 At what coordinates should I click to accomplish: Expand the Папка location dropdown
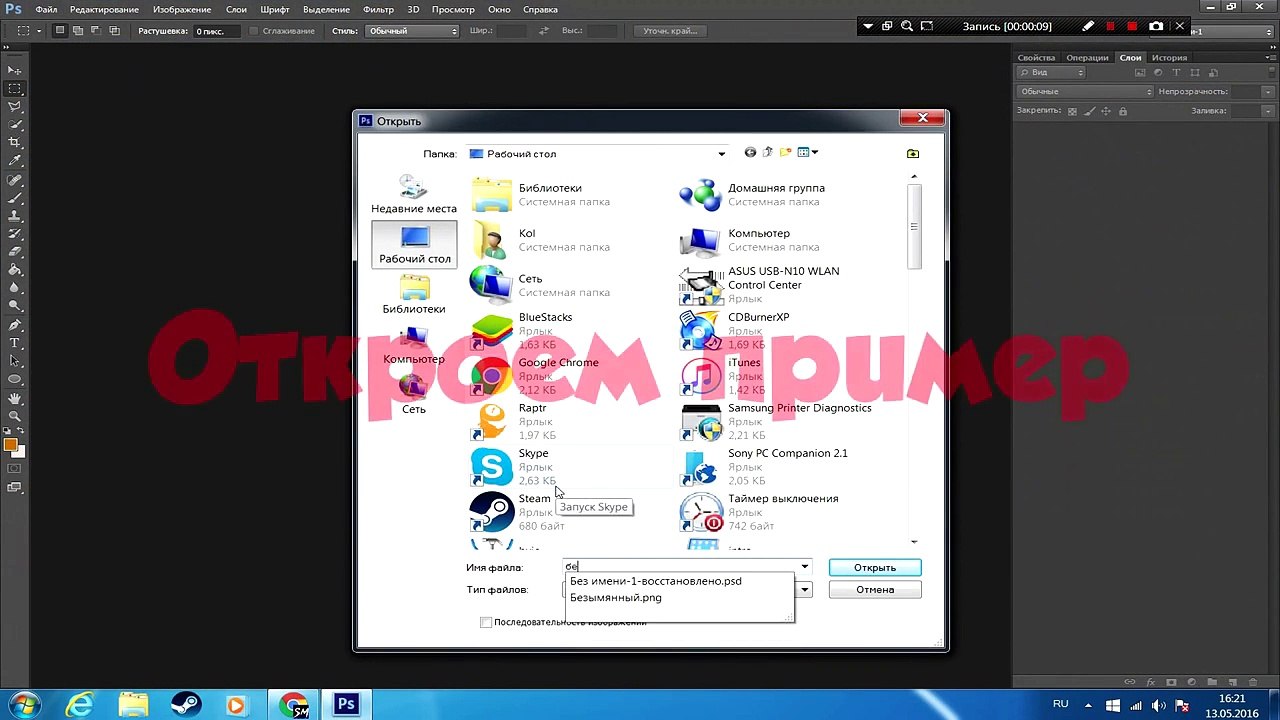coord(721,154)
